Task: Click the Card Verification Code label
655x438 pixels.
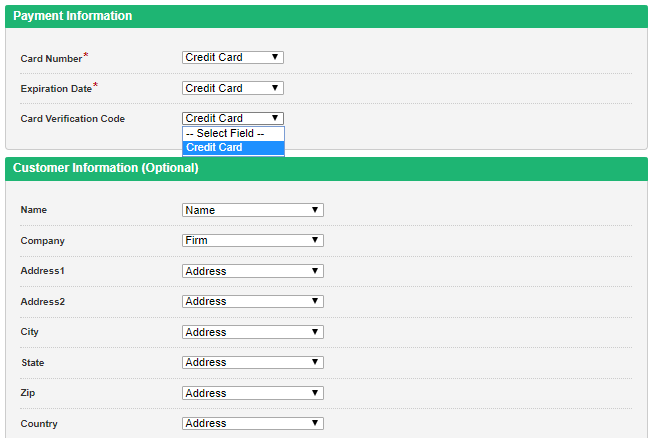Action: coord(72,119)
